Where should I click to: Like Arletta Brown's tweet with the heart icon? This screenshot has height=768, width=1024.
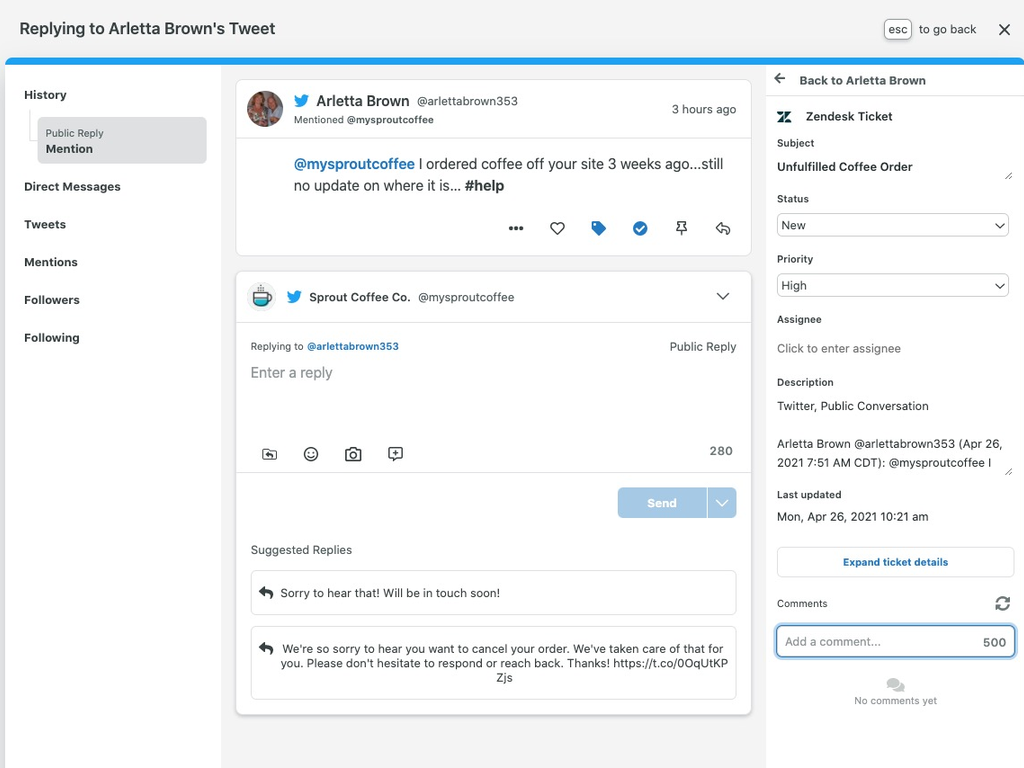coord(557,228)
